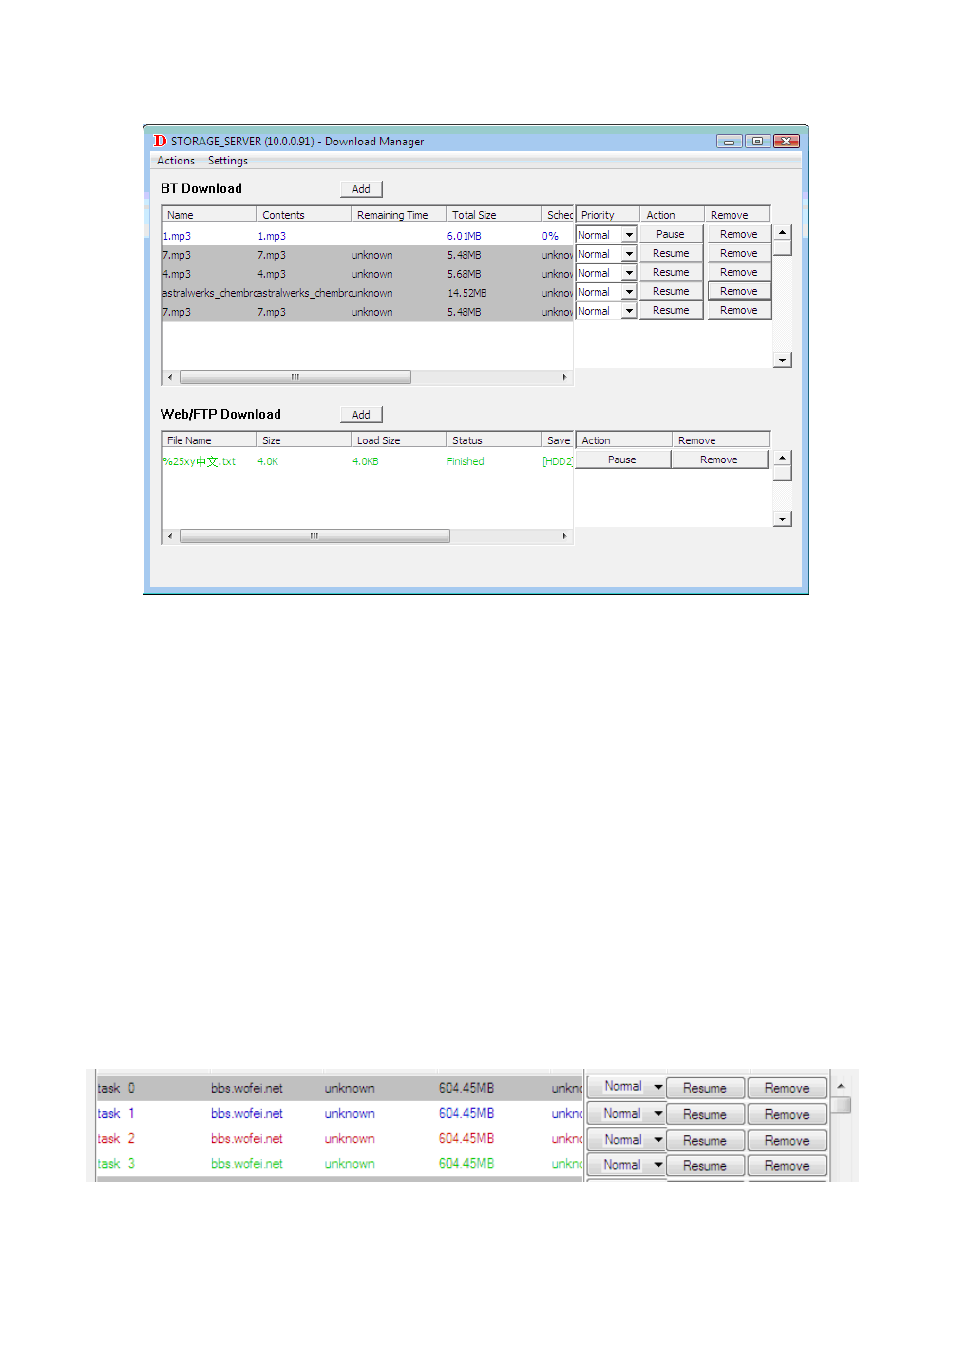The height and width of the screenshot is (1350, 954).
Task: Open Normal priority dropdown for task 3
Action: tap(626, 1165)
